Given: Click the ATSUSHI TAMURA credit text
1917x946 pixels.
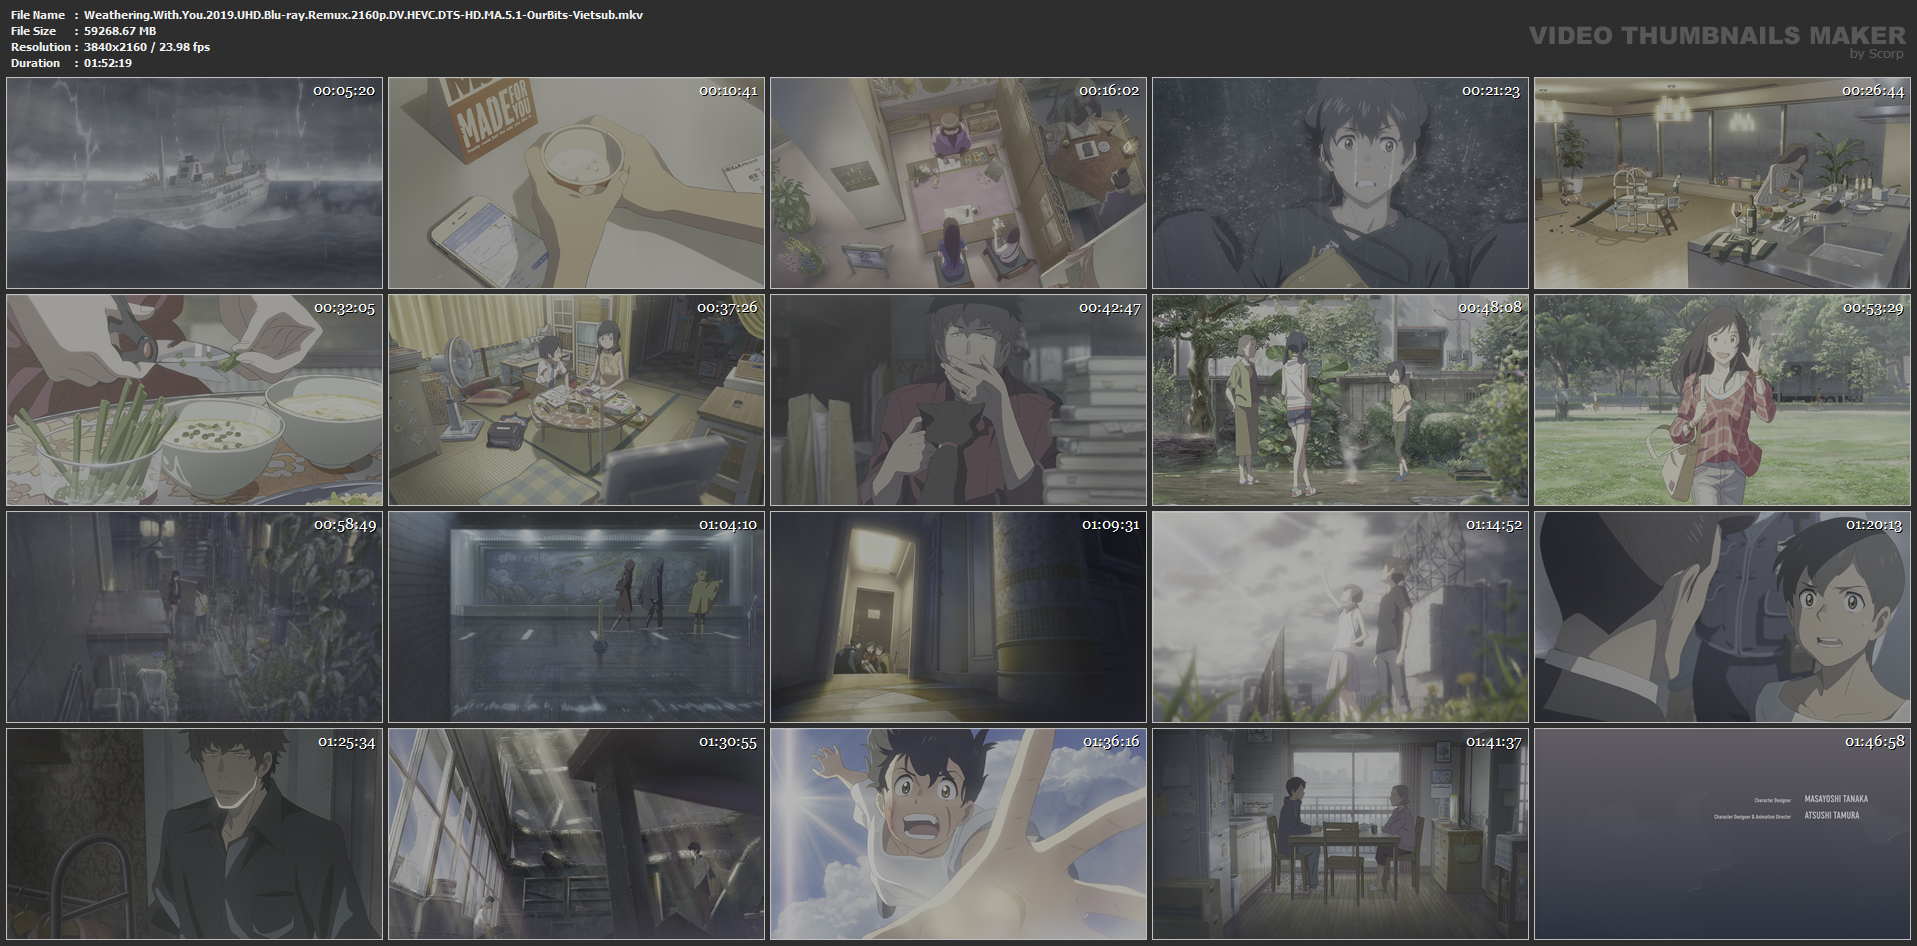Looking at the screenshot, I should coord(1832,816).
